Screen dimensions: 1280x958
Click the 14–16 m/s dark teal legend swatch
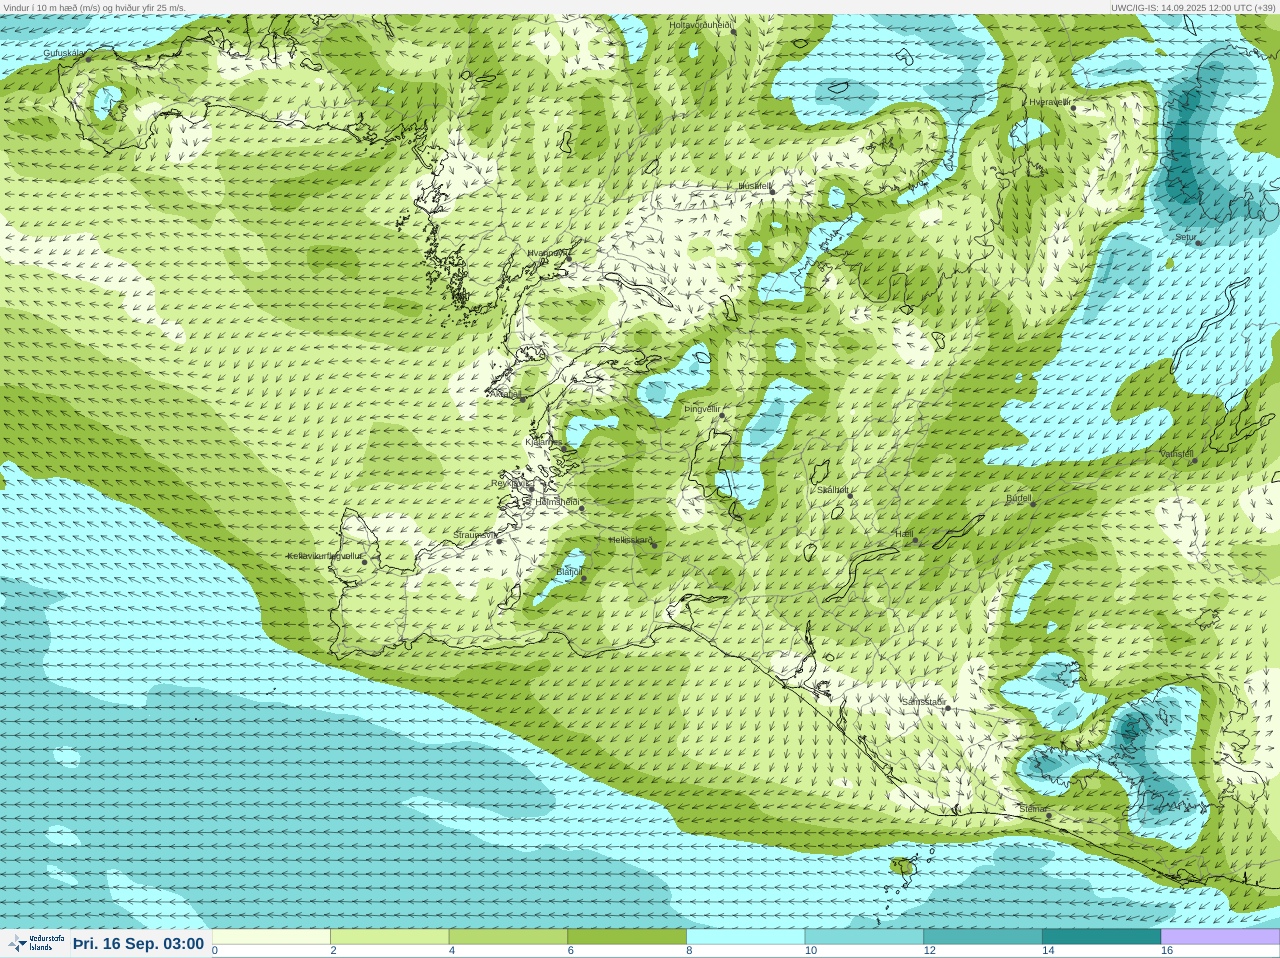coord(1101,937)
